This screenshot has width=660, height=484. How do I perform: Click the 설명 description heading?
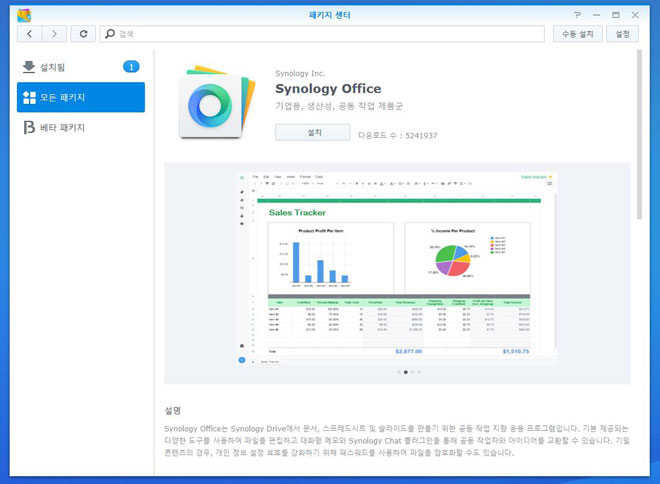[173, 411]
